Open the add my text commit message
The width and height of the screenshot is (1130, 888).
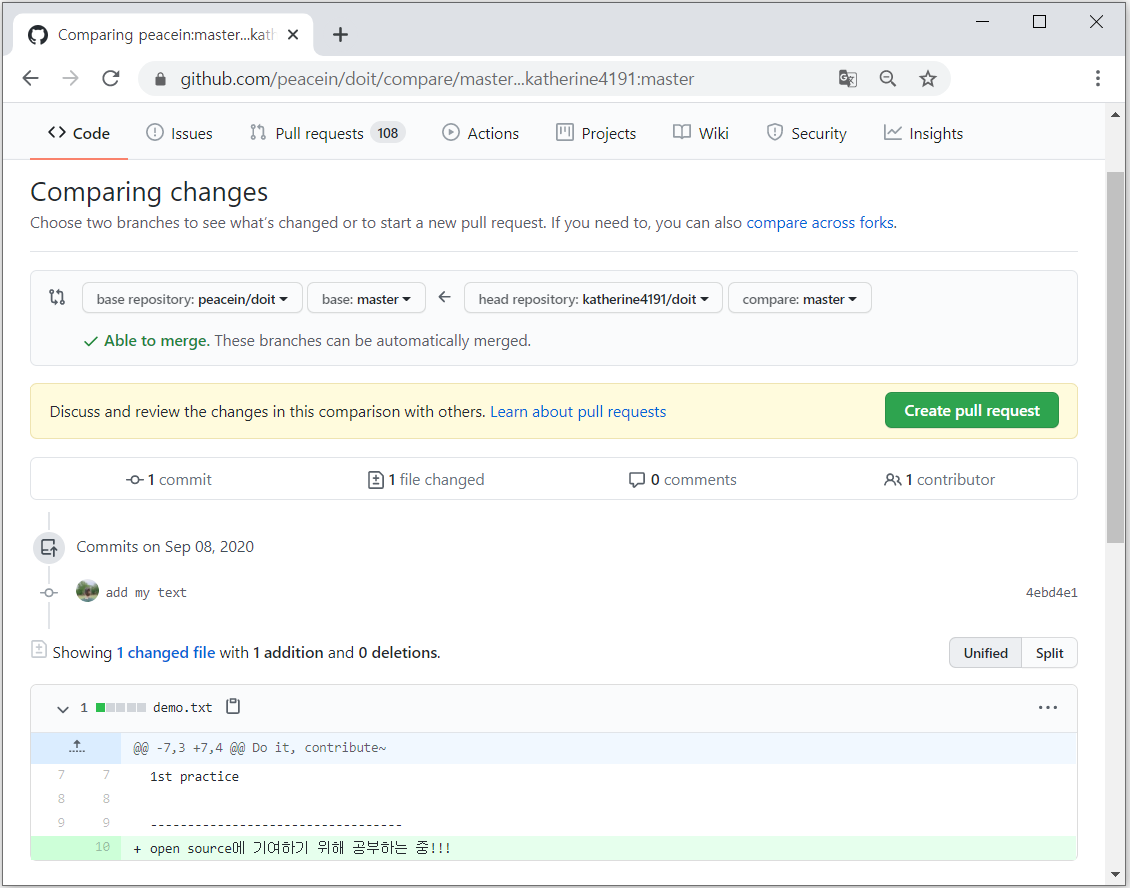pyautogui.click(x=146, y=592)
